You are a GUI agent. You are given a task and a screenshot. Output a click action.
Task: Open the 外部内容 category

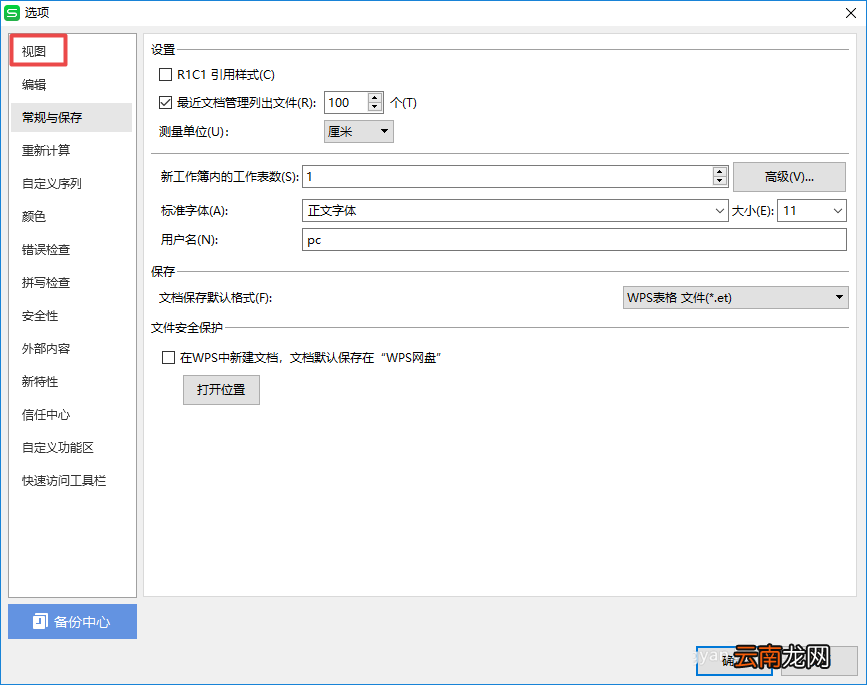tap(46, 348)
